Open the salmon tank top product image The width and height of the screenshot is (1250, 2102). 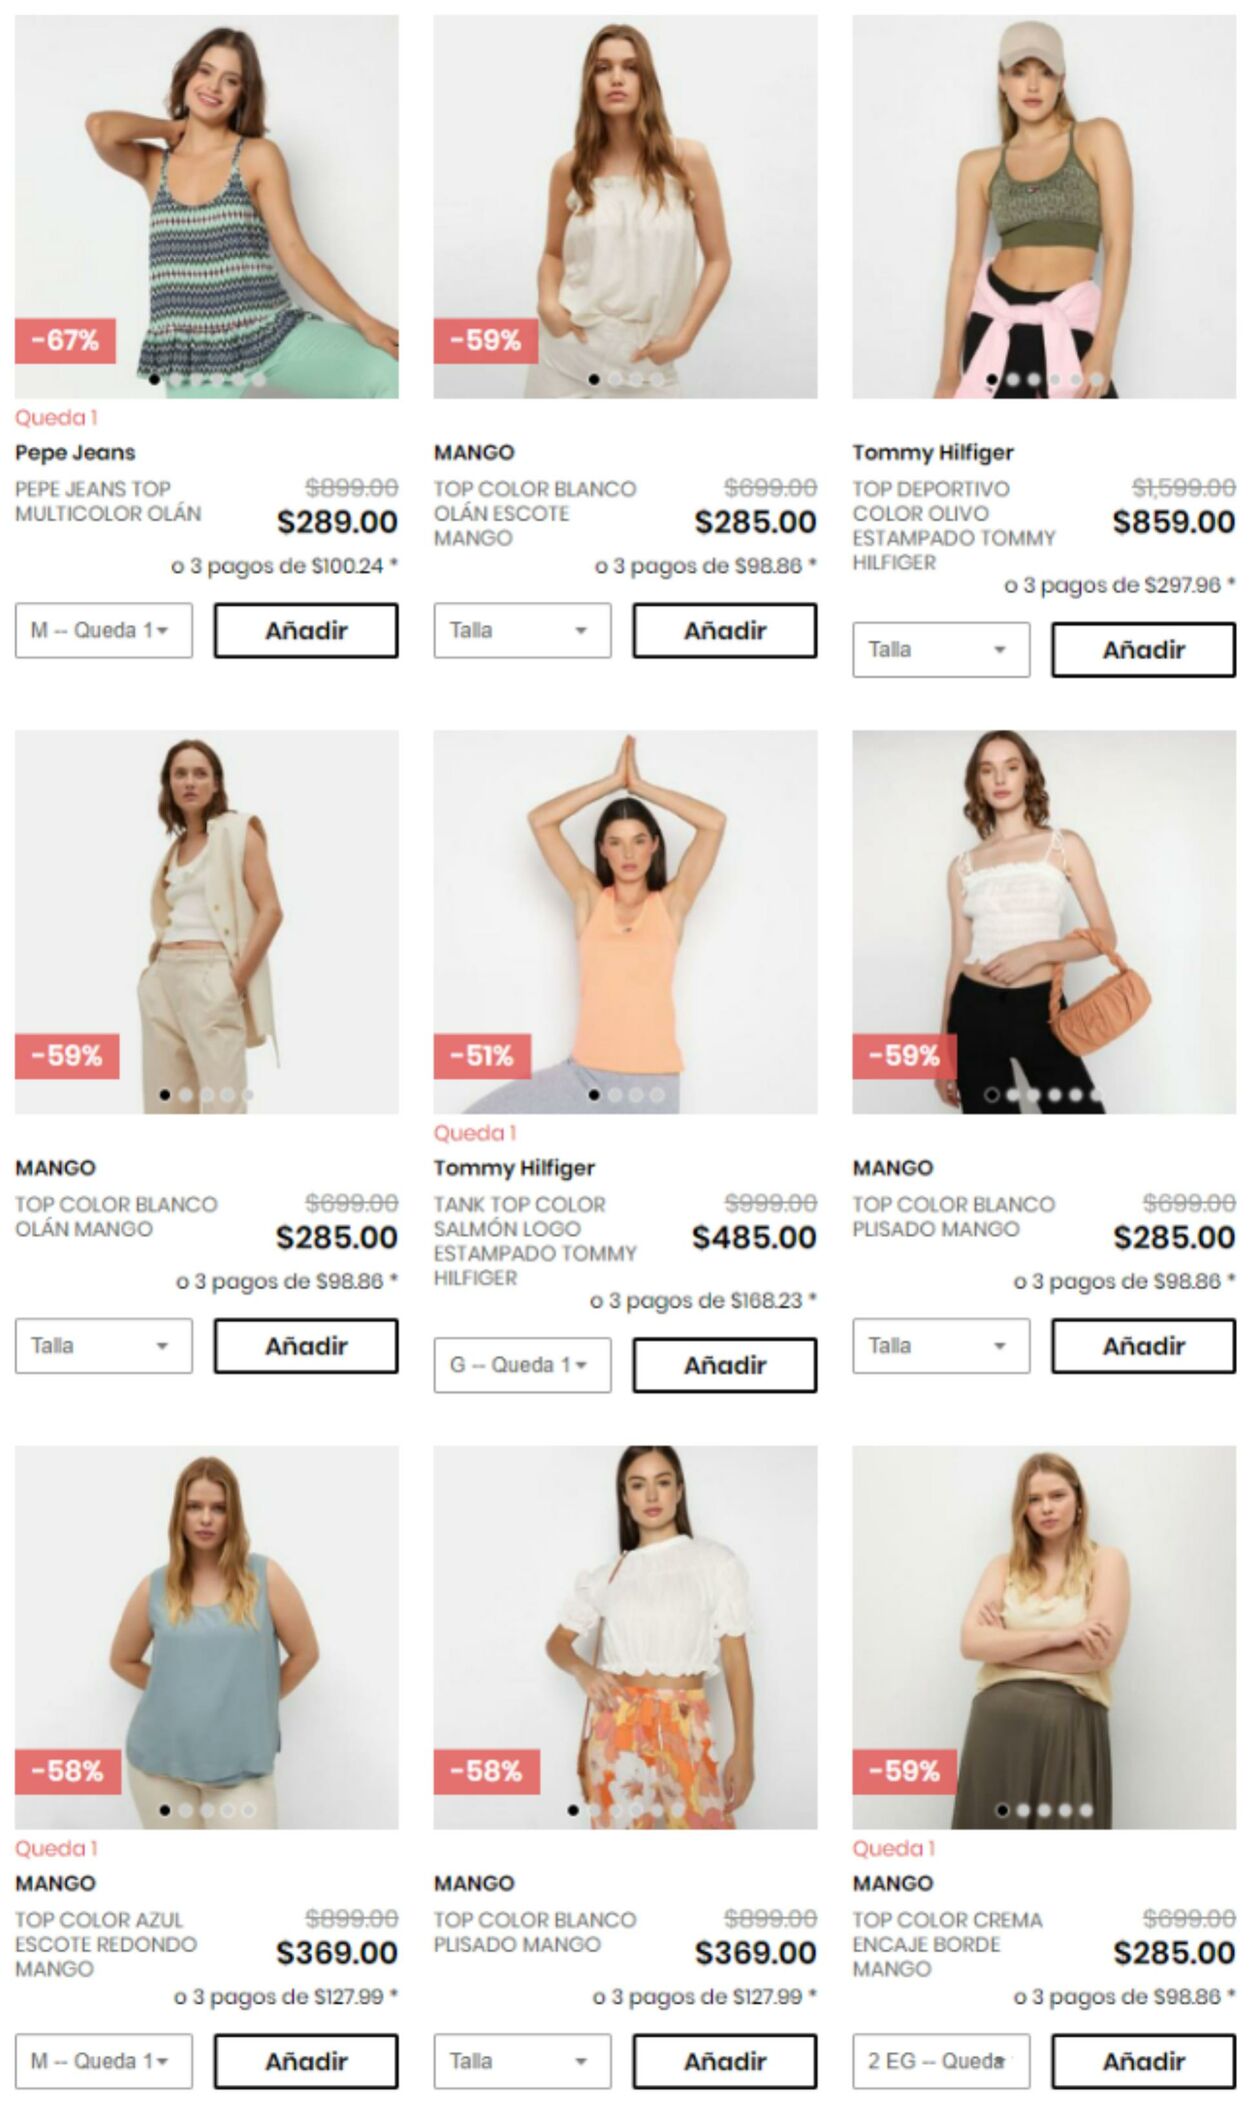click(625, 921)
